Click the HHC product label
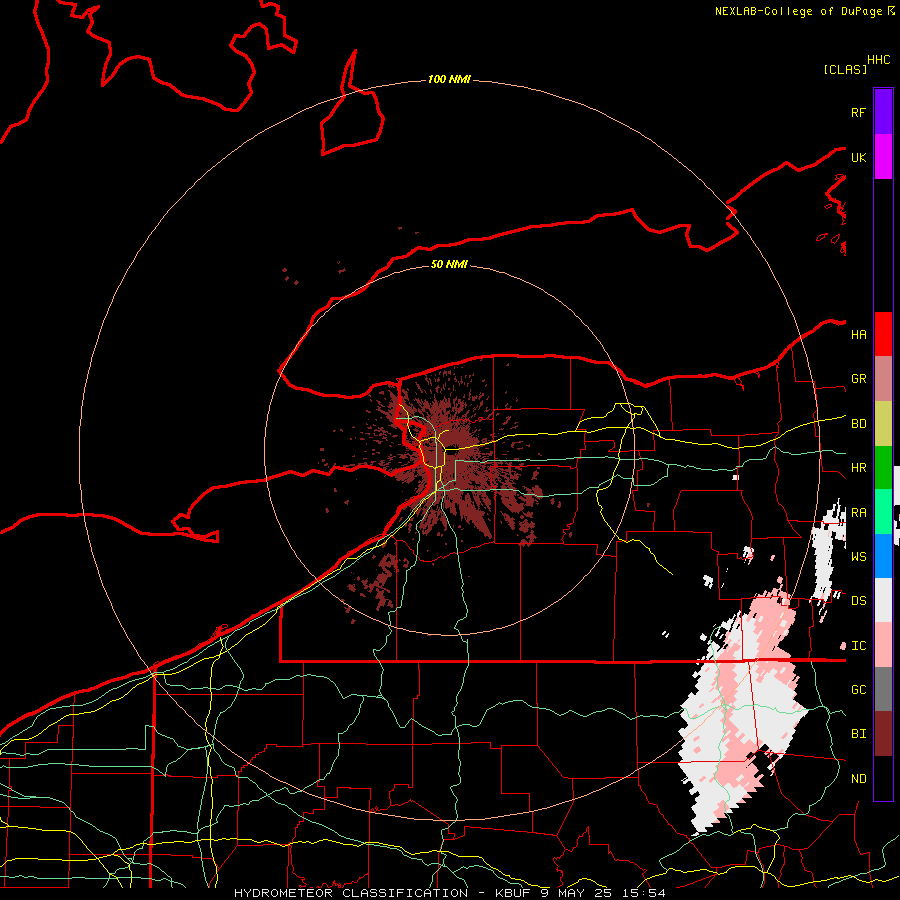Image resolution: width=900 pixels, height=900 pixels. pyautogui.click(x=878, y=60)
